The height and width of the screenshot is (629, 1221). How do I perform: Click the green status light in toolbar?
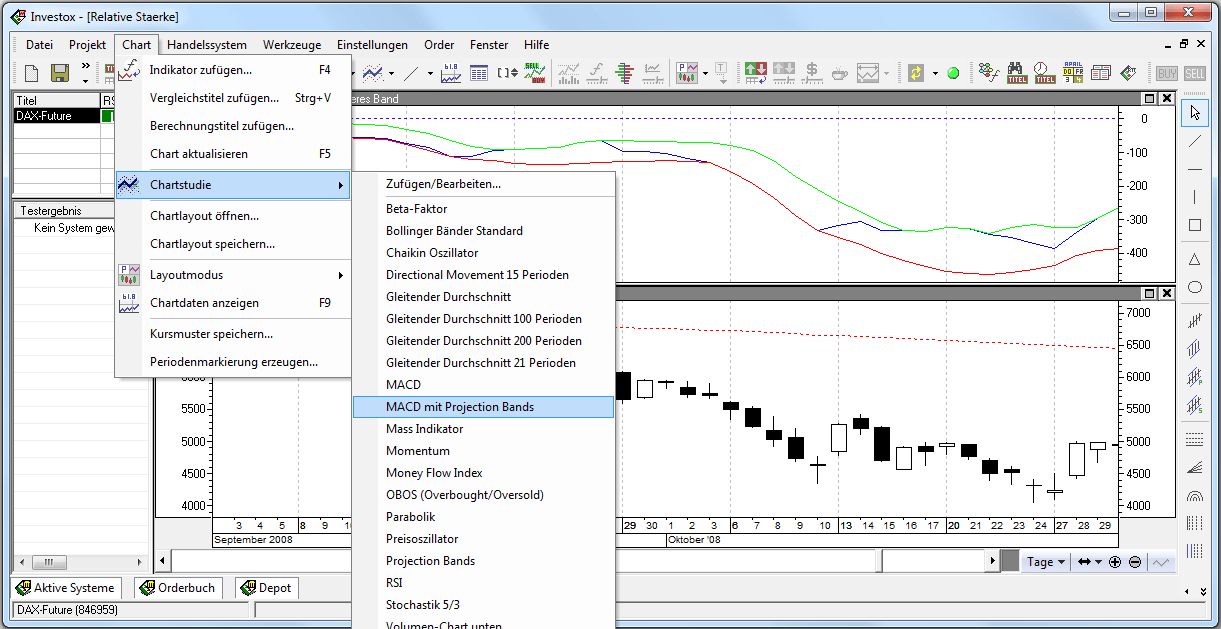(953, 73)
